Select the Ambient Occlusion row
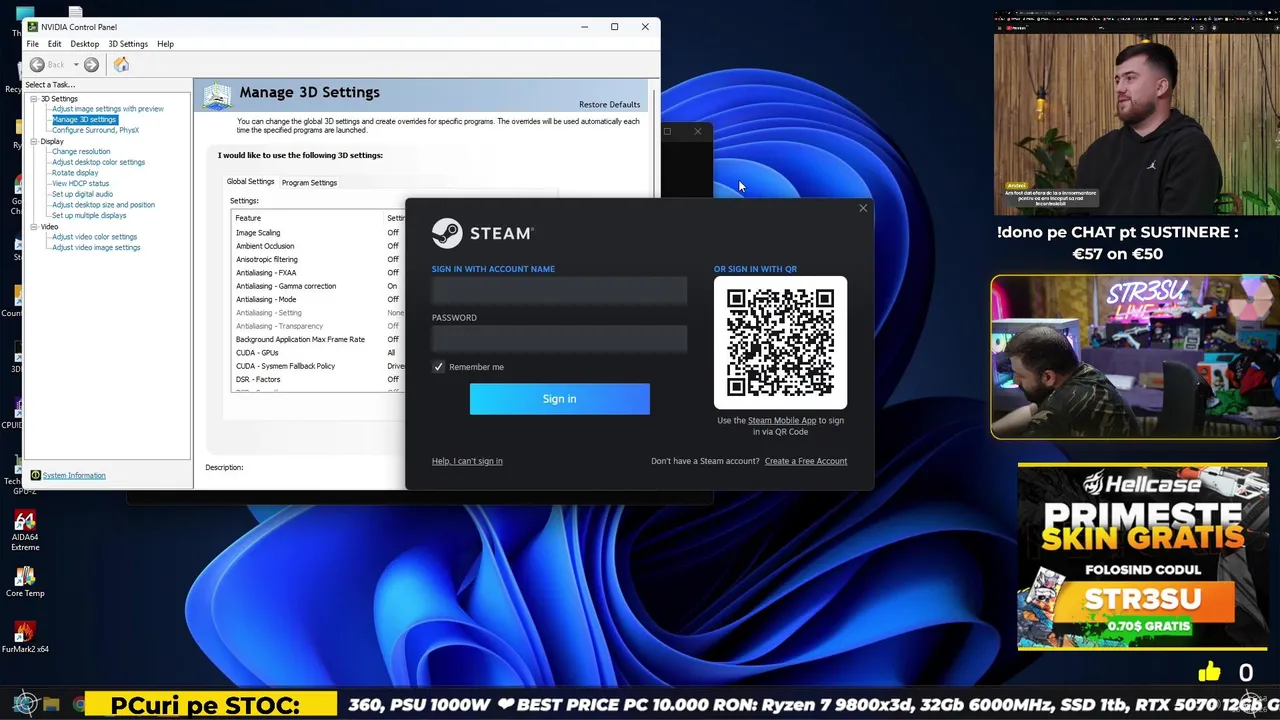 [319, 246]
